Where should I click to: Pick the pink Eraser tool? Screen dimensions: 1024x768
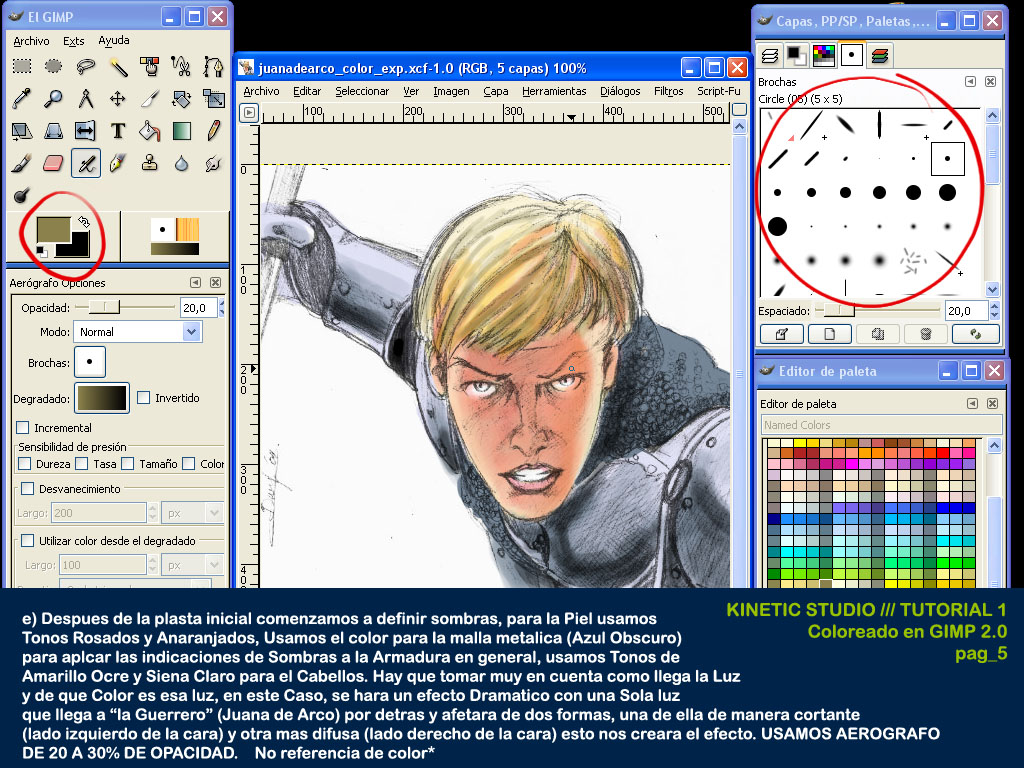[x=54, y=163]
